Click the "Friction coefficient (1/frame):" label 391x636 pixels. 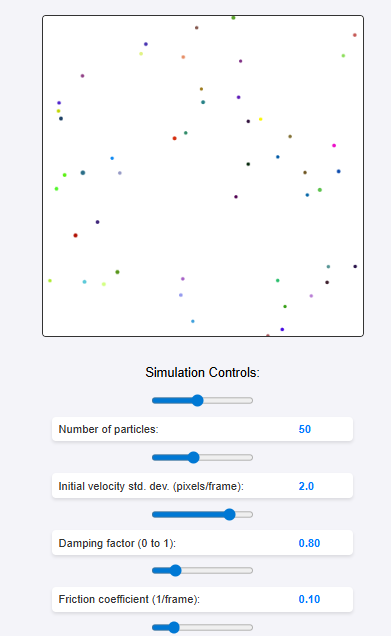[x=129, y=599]
